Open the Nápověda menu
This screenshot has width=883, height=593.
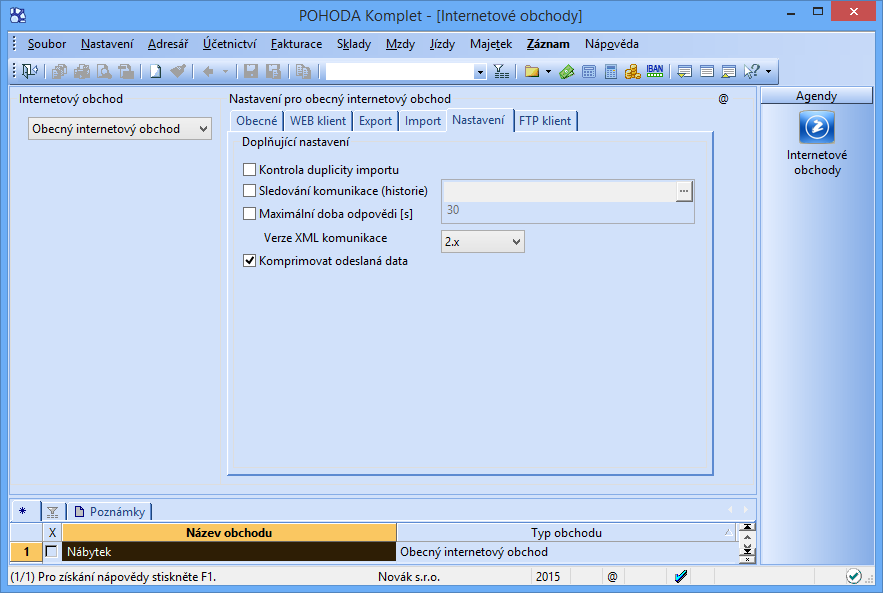pyautogui.click(x=612, y=44)
